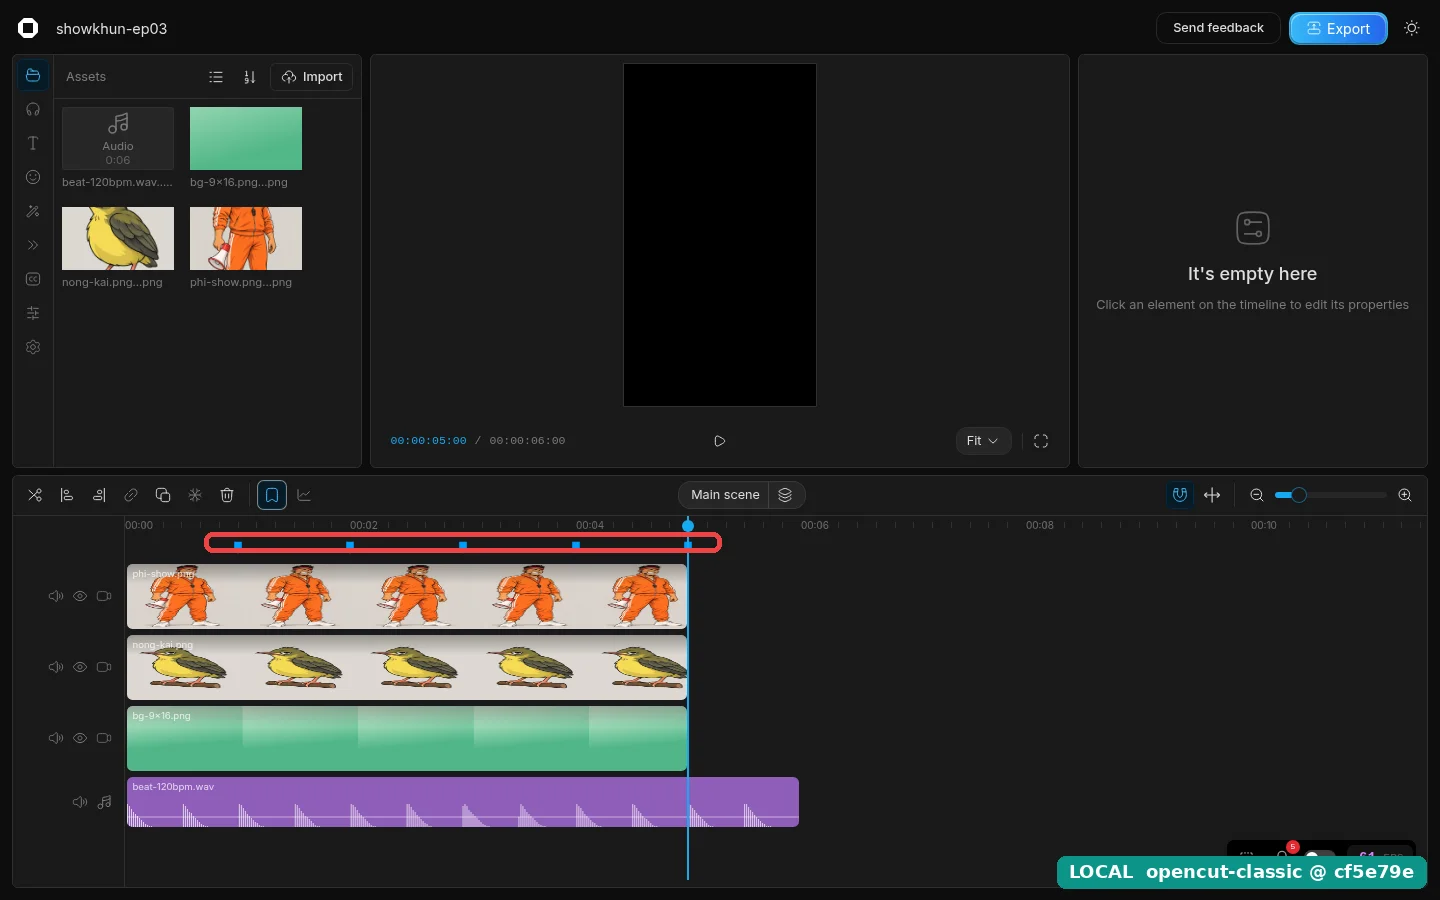This screenshot has height=900, width=1440.
Task: Toggle the light/dark theme sun icon
Action: (1412, 28)
